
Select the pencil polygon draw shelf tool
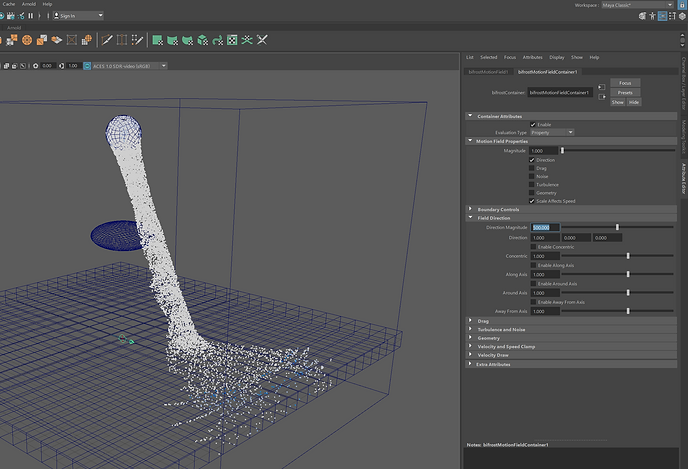point(107,40)
